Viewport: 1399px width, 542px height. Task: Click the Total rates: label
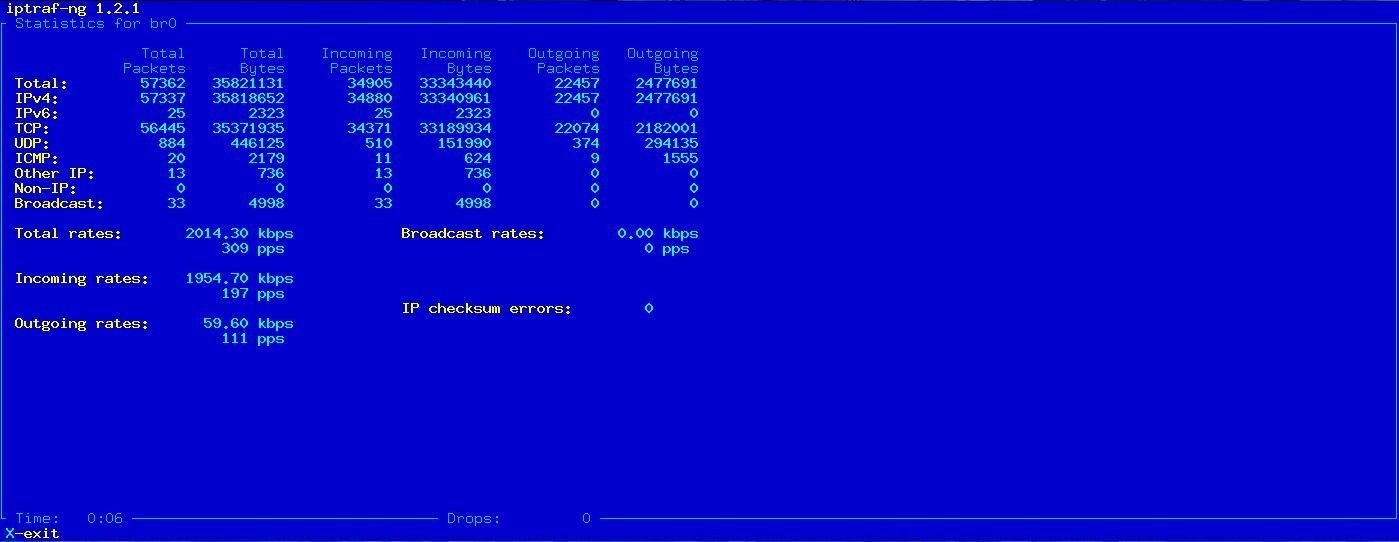tap(68, 233)
